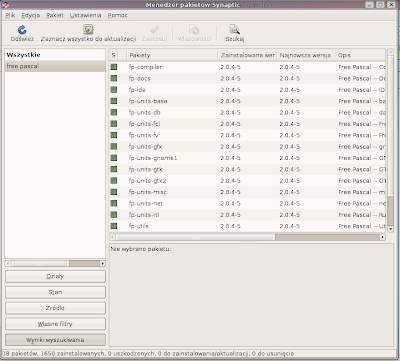Sort by Zainstalowana wersja column header
The width and height of the screenshot is (400, 361).
247,55
